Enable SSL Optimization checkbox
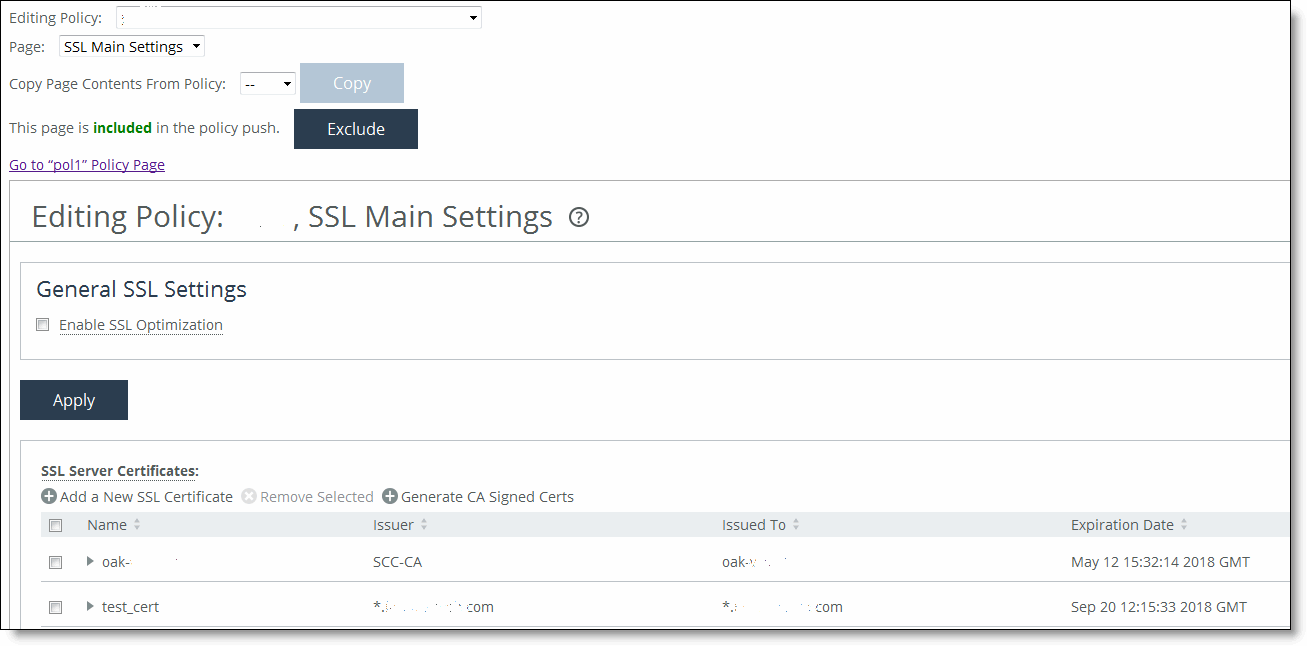The height and width of the screenshot is (646, 1307). [42, 325]
